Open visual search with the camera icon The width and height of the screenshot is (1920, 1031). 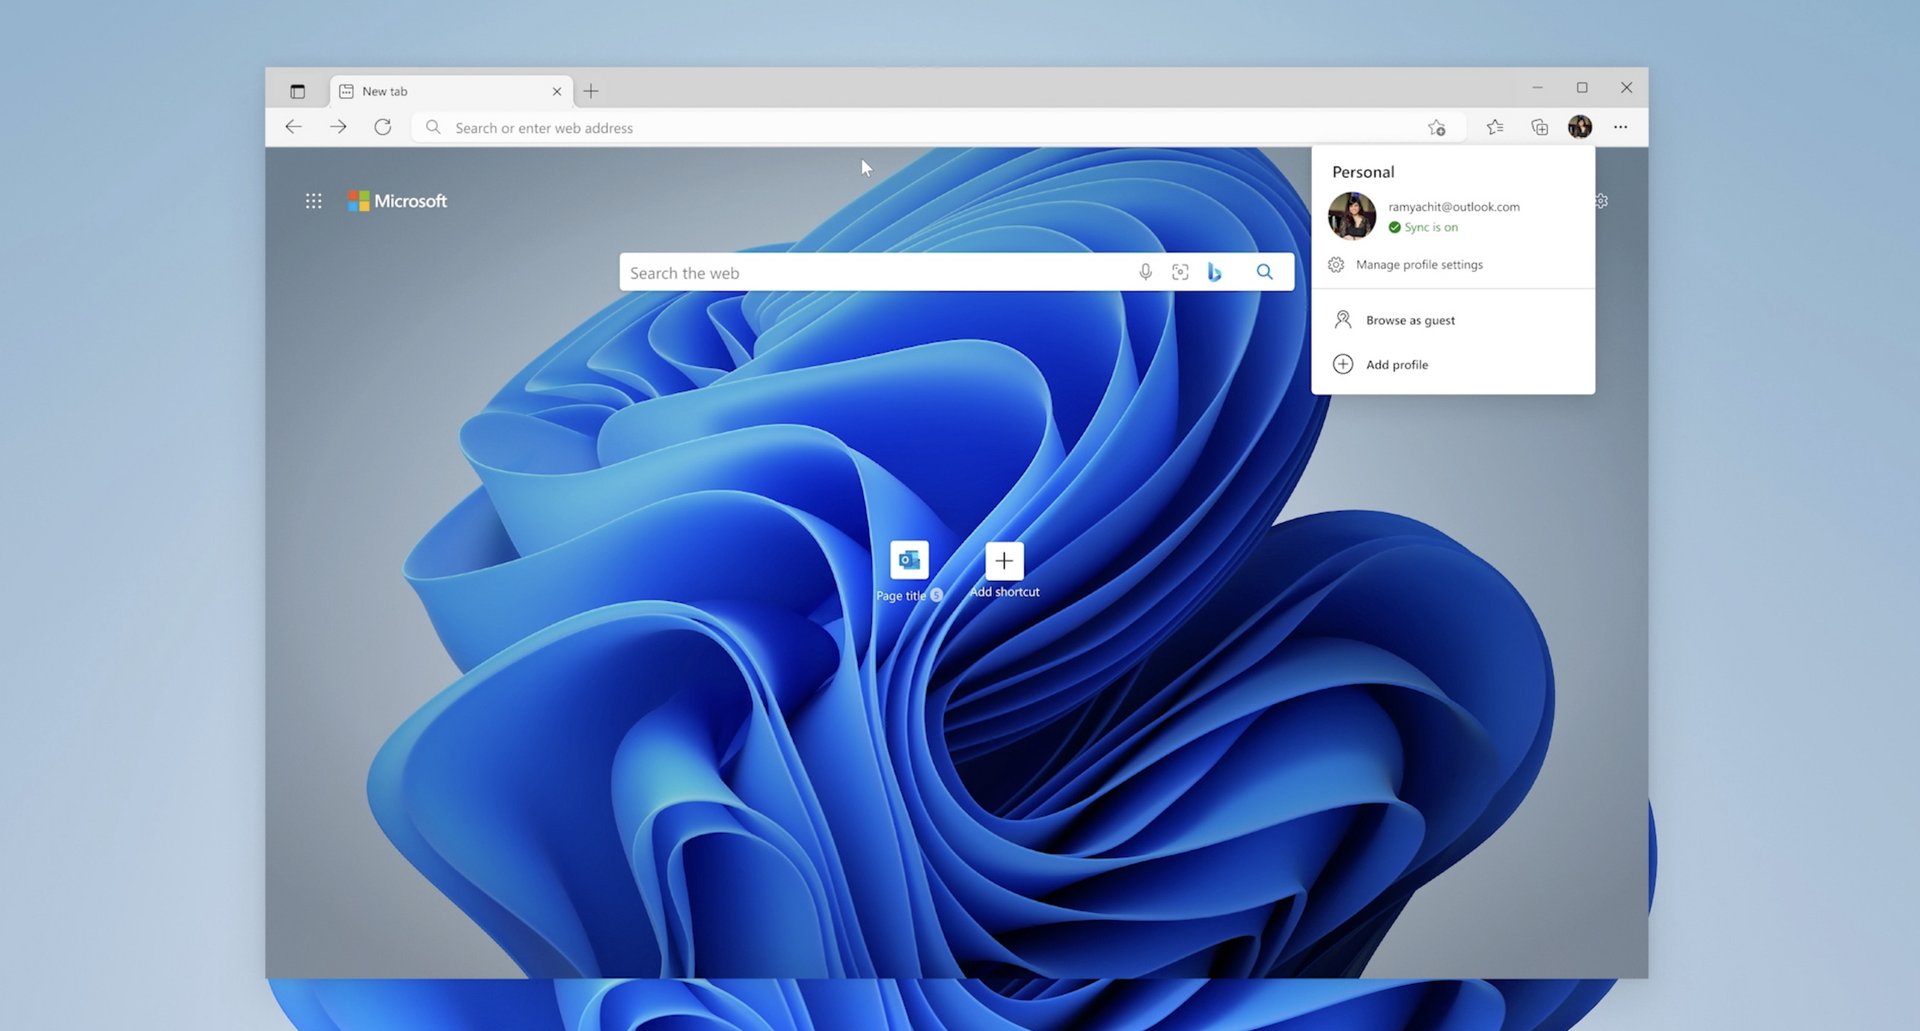coord(1180,271)
